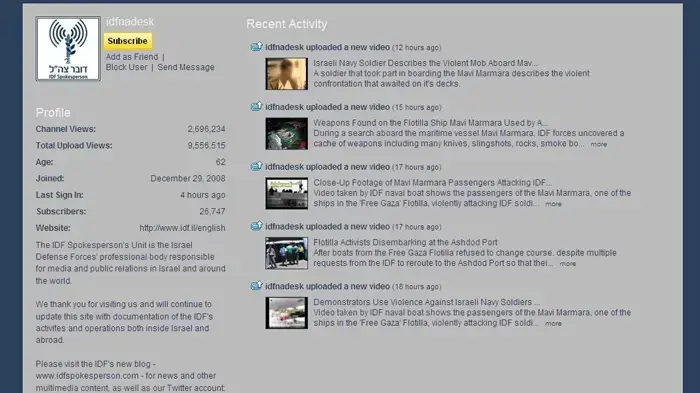Screen dimensions: 700x393
Task: Open thumbnail of Close-Up Footage Mavi Marmara video
Action: (x=287, y=193)
